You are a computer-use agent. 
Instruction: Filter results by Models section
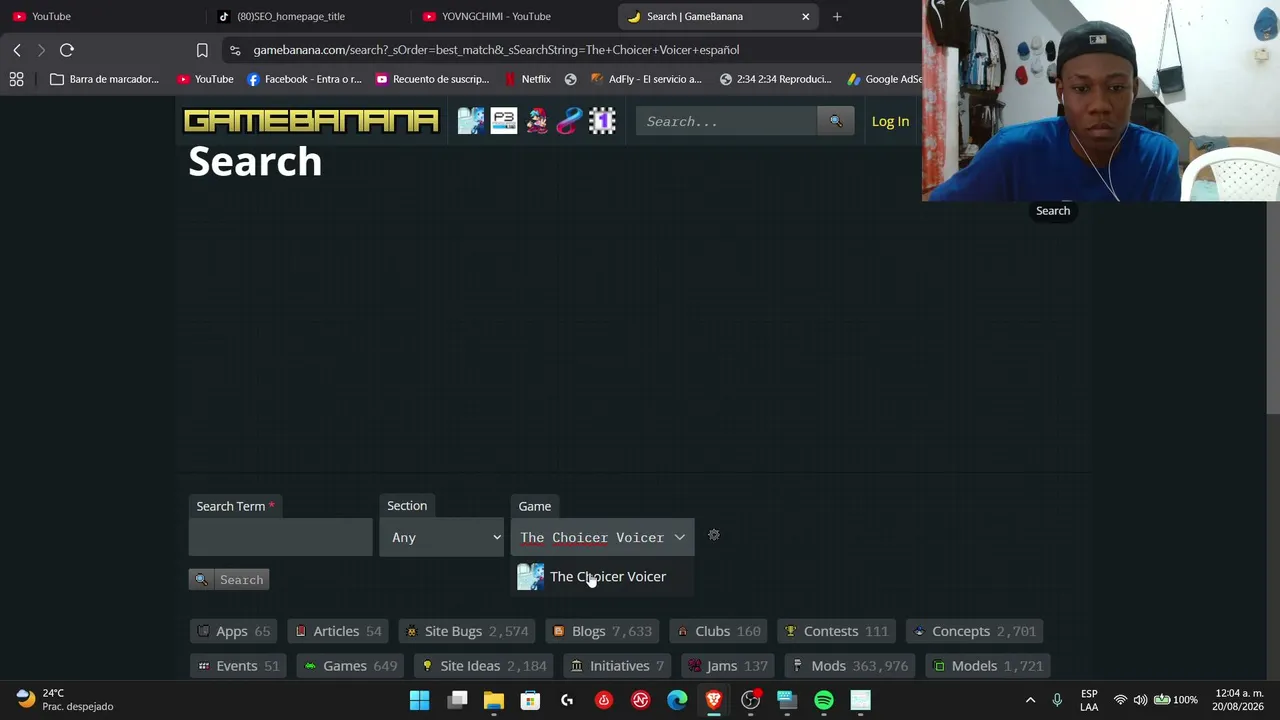tap(988, 666)
